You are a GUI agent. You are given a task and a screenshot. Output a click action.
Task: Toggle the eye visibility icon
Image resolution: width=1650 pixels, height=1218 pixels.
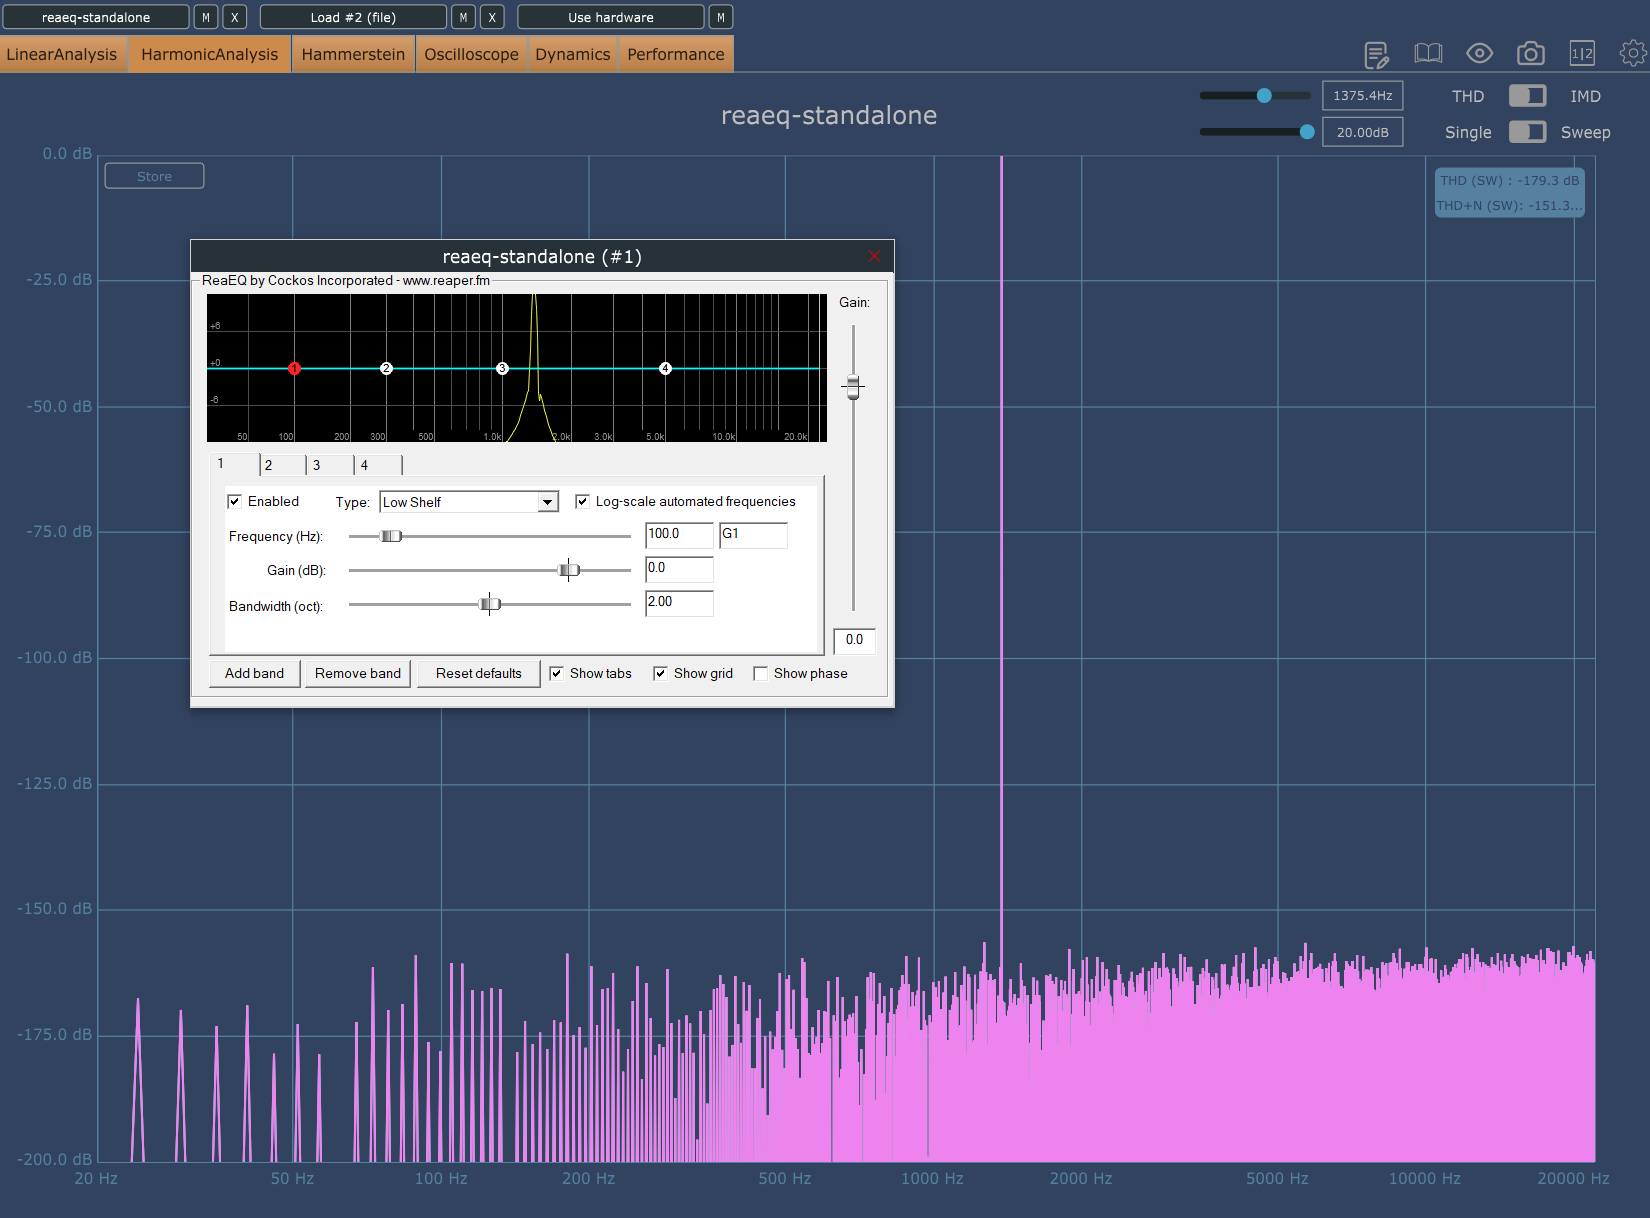(x=1479, y=53)
